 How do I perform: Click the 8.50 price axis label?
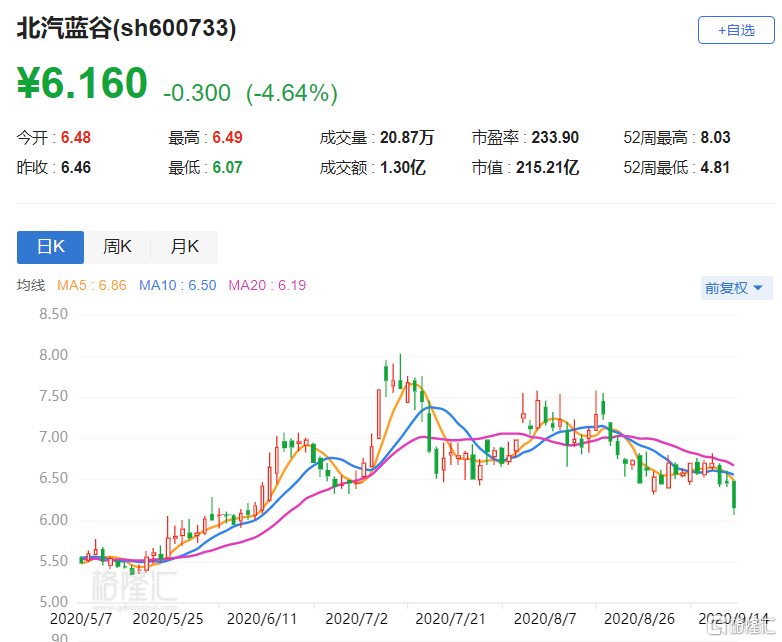point(53,314)
